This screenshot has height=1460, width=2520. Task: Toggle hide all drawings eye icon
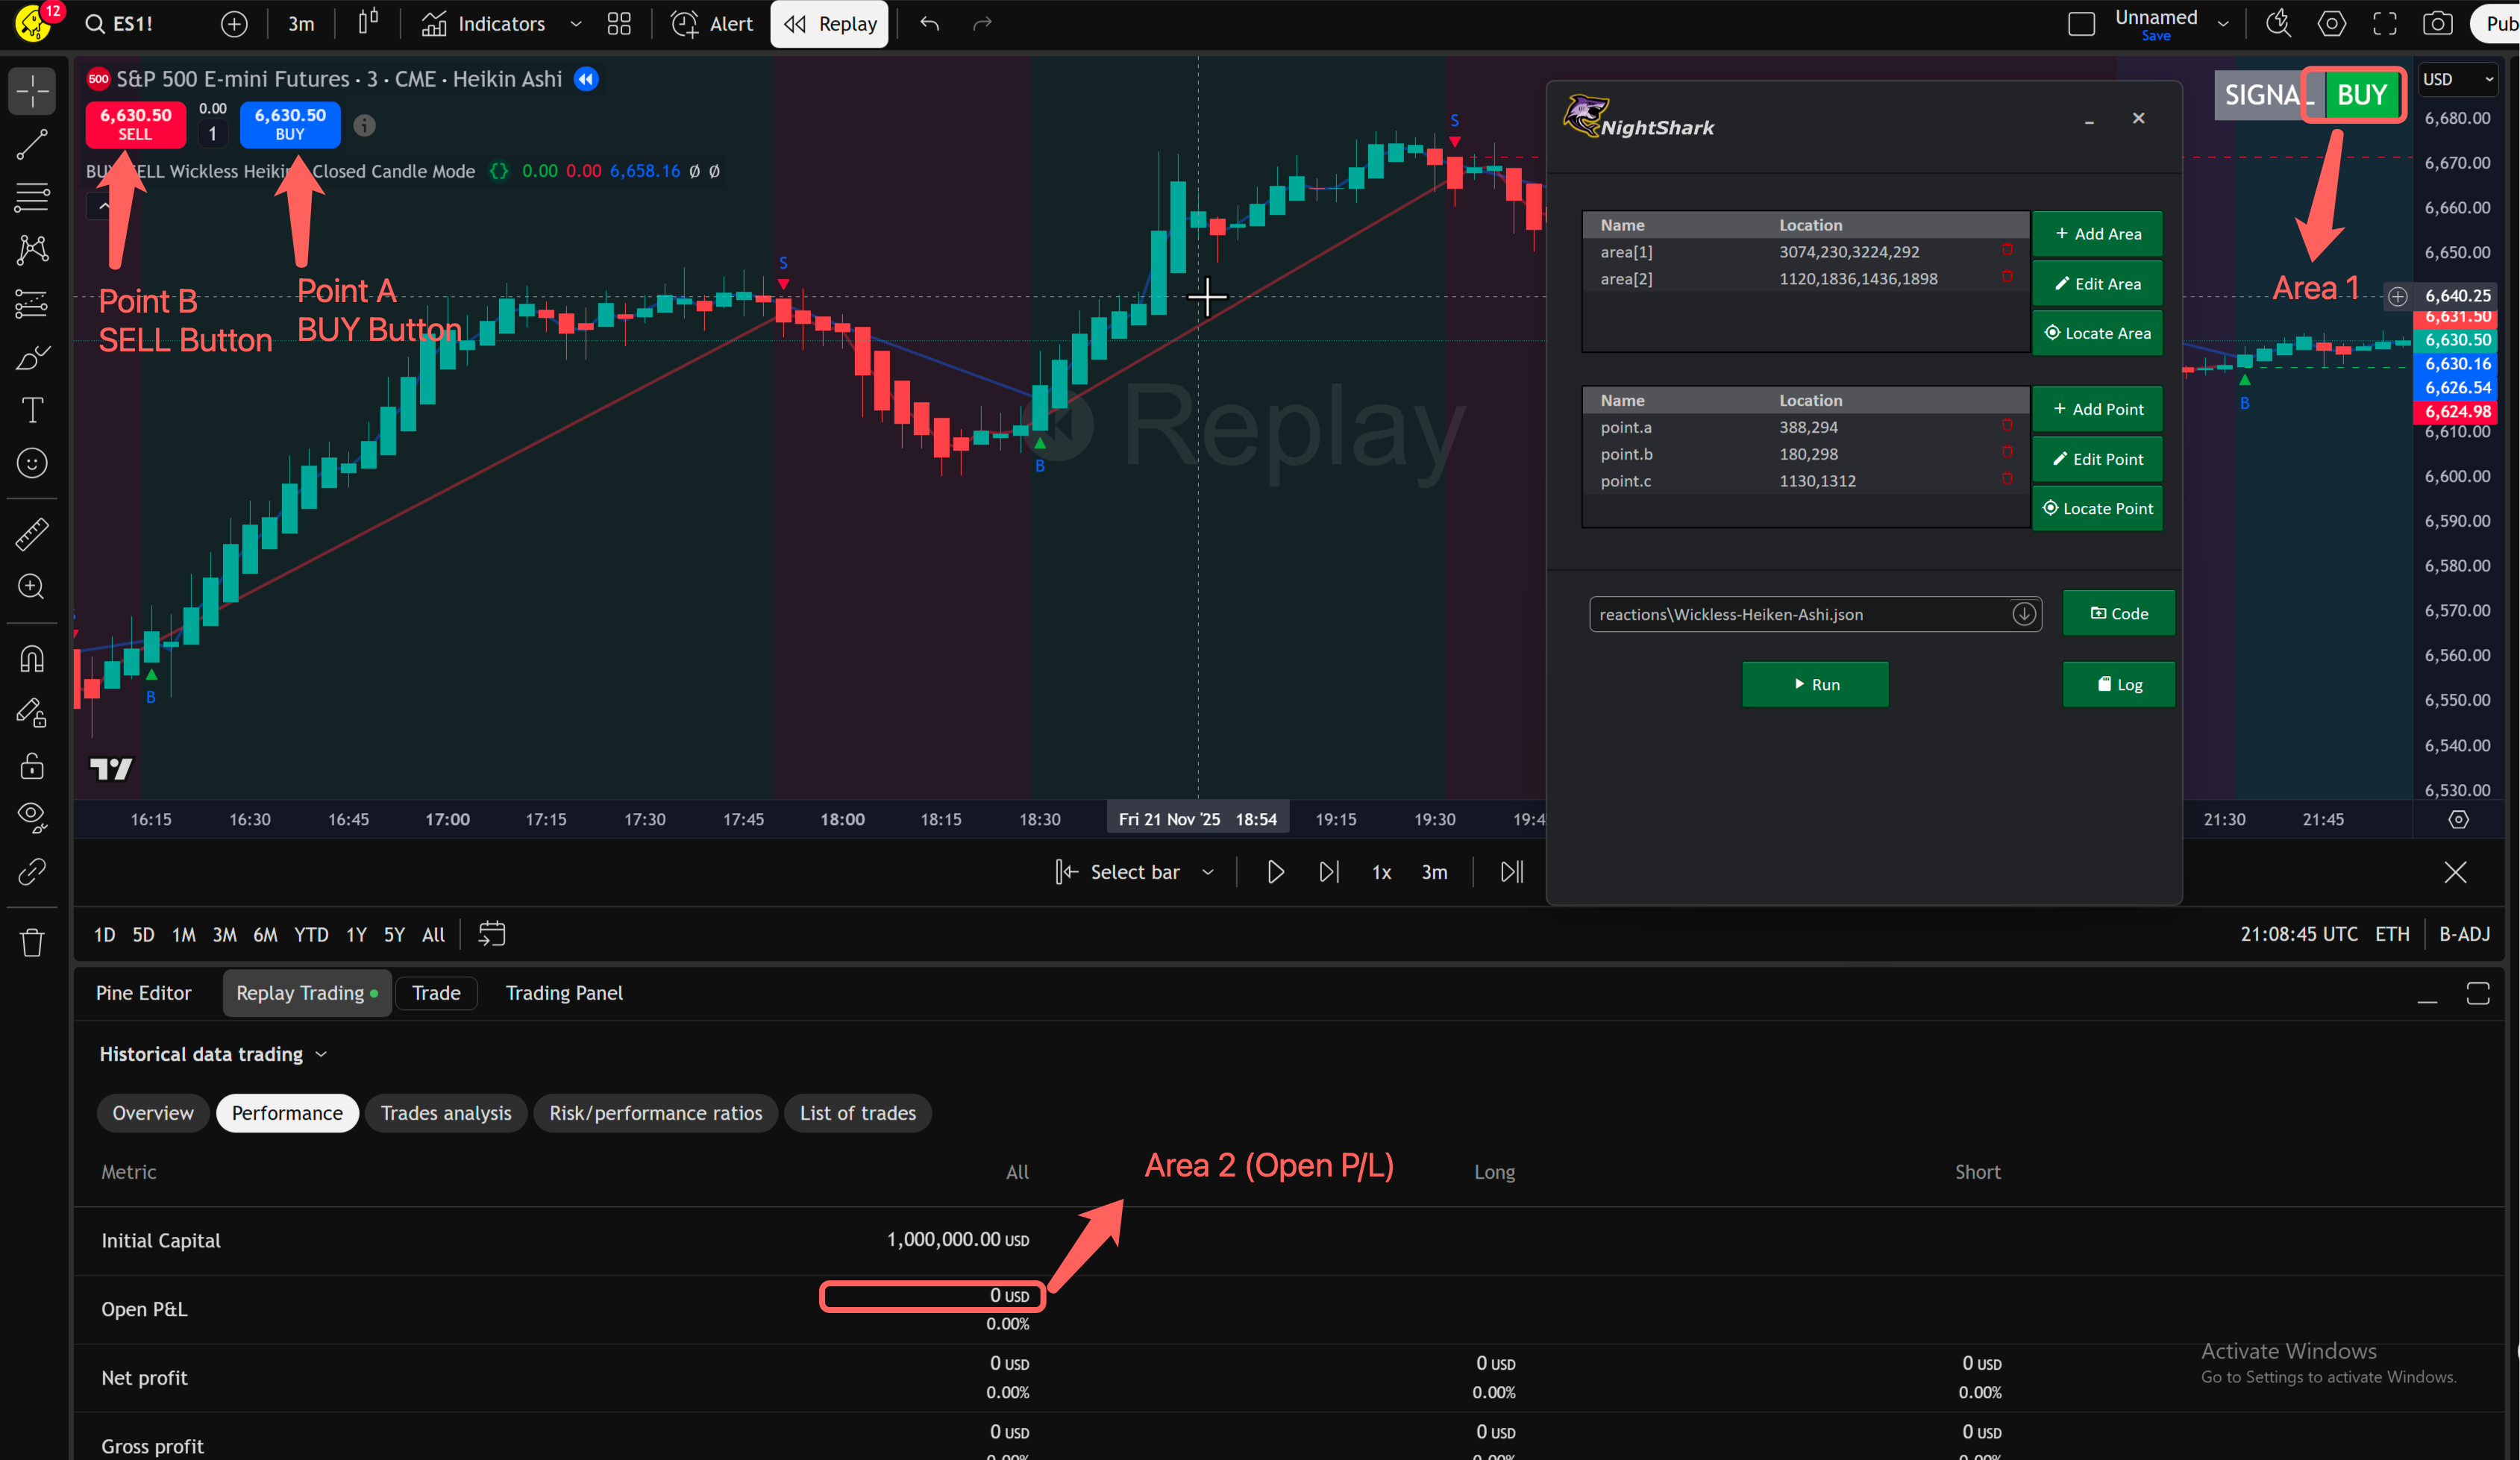(x=32, y=815)
